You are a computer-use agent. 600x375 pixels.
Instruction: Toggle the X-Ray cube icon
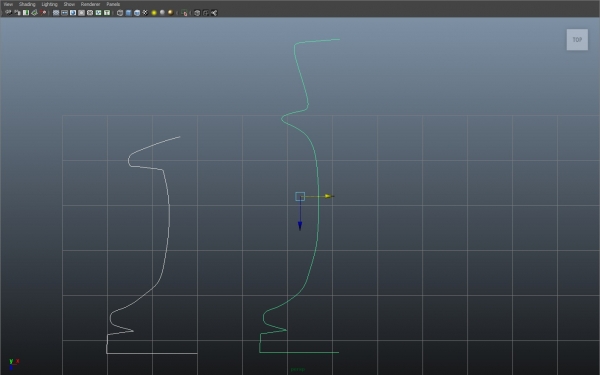coord(197,13)
